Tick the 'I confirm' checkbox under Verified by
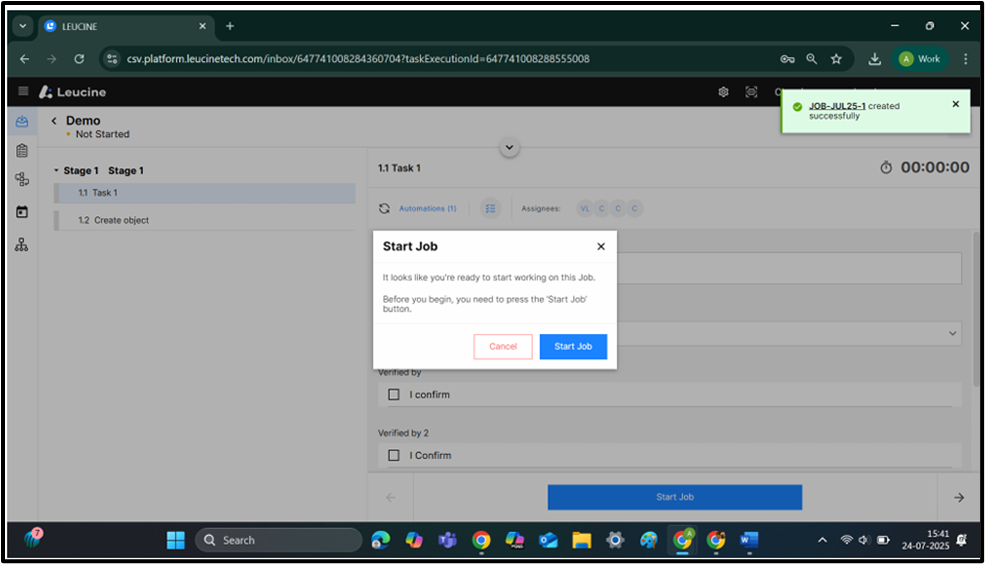 [394, 394]
